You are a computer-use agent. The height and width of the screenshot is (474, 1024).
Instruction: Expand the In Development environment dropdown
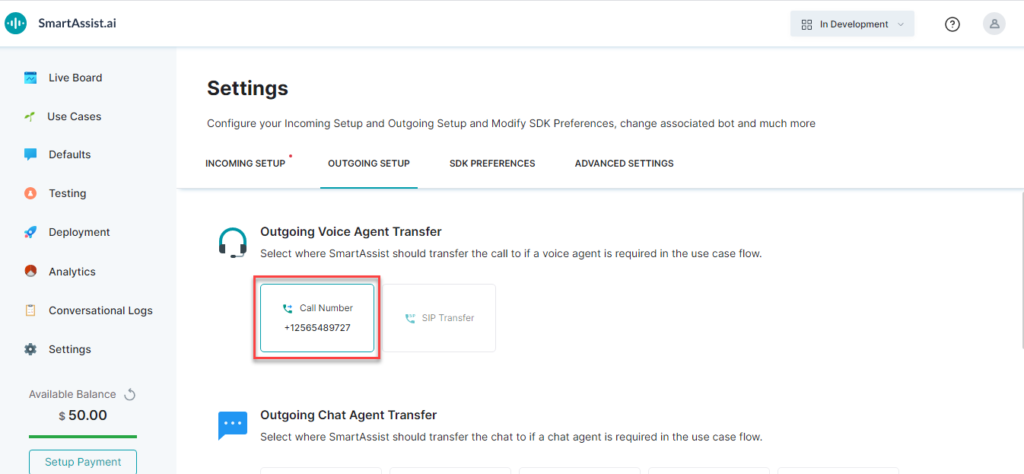(x=852, y=24)
